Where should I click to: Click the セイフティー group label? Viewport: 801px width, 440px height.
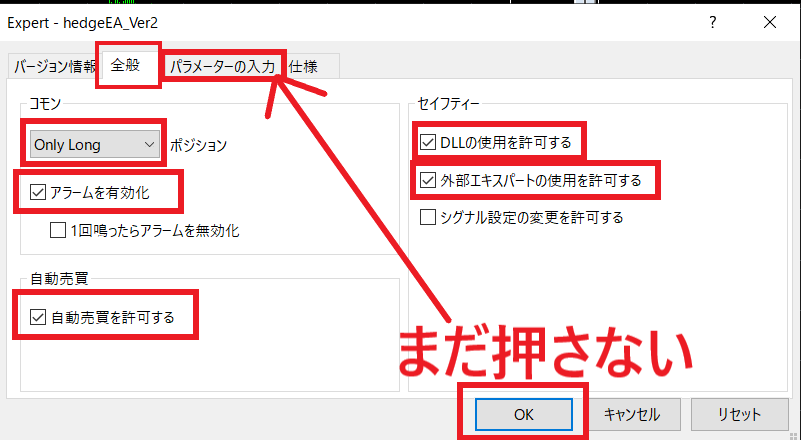tap(448, 104)
